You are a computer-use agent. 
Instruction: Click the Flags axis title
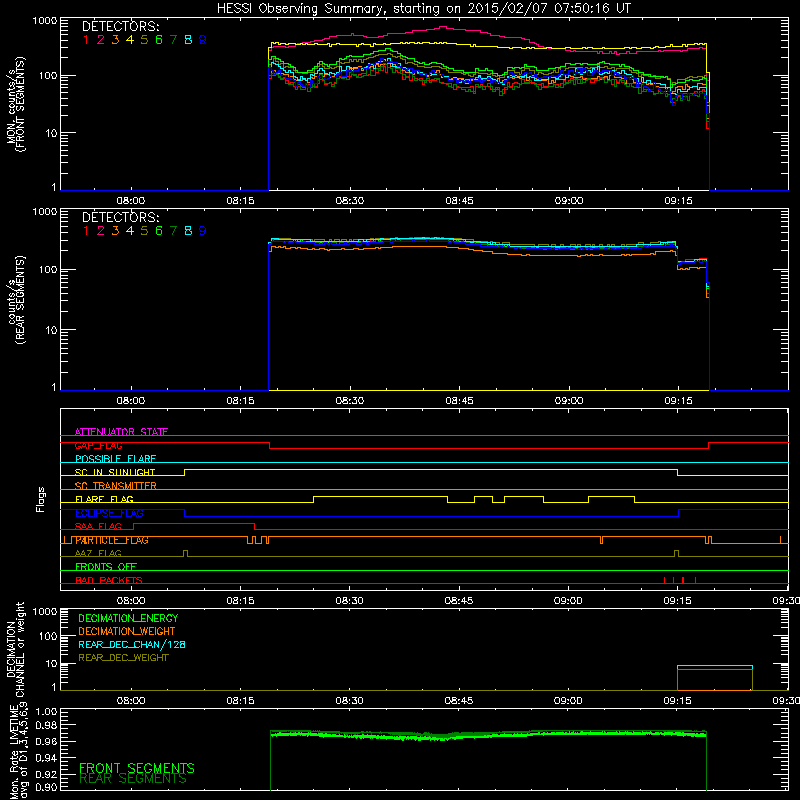[41, 500]
